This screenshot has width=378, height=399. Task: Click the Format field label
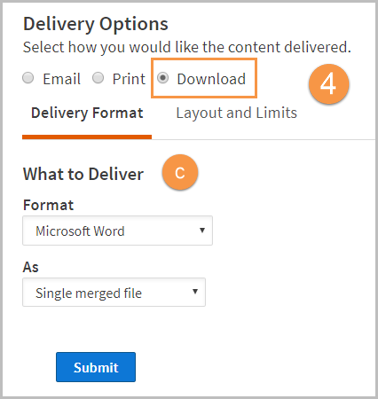(x=48, y=205)
